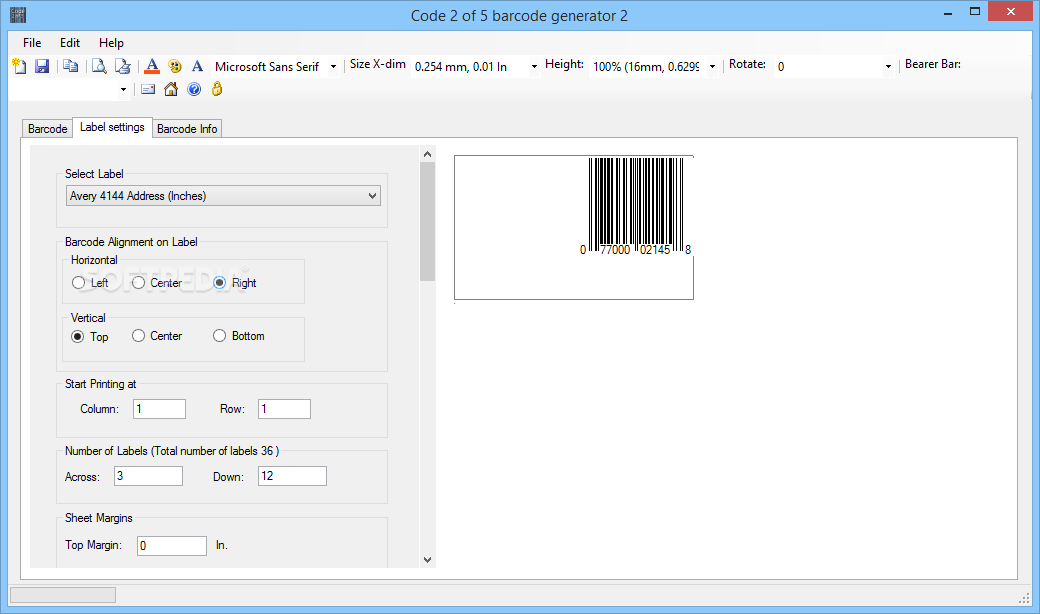The width and height of the screenshot is (1040, 614).
Task: Click the Column start printing field
Action: click(x=159, y=409)
